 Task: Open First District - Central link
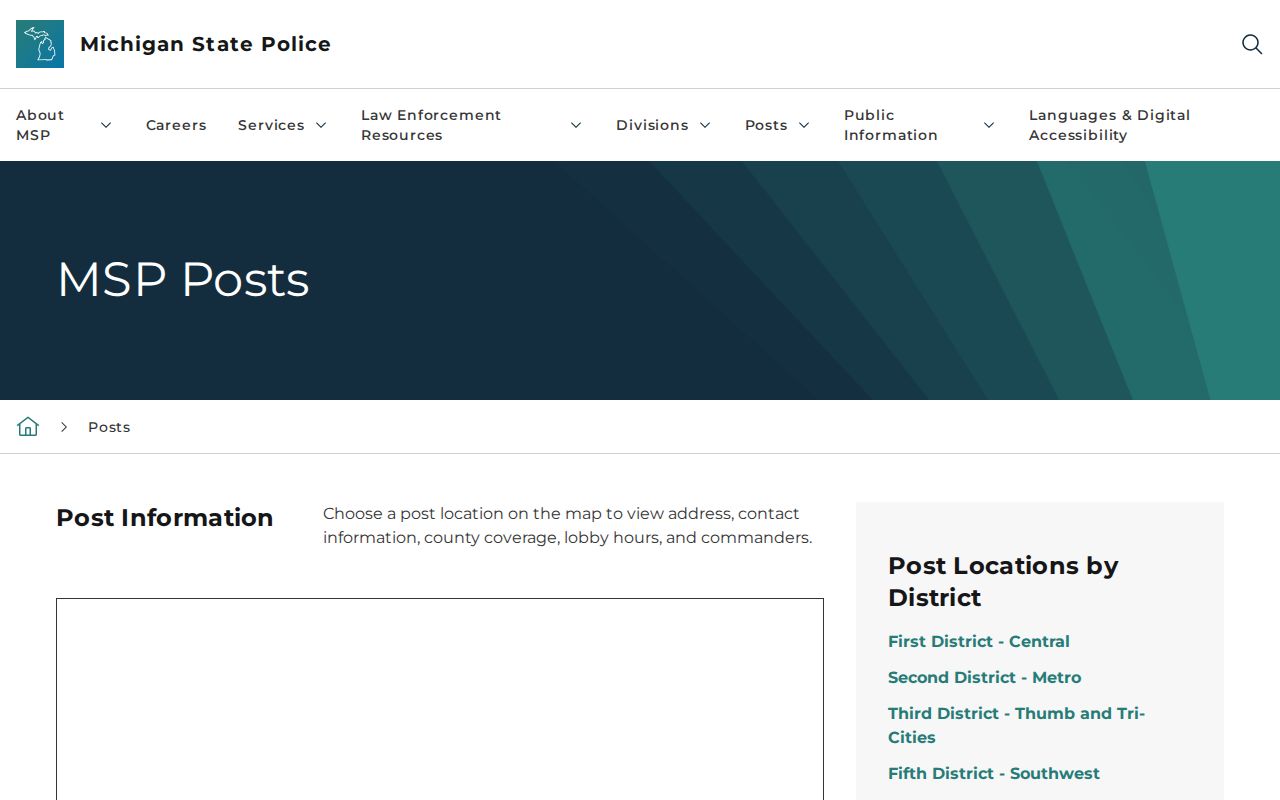pos(979,642)
